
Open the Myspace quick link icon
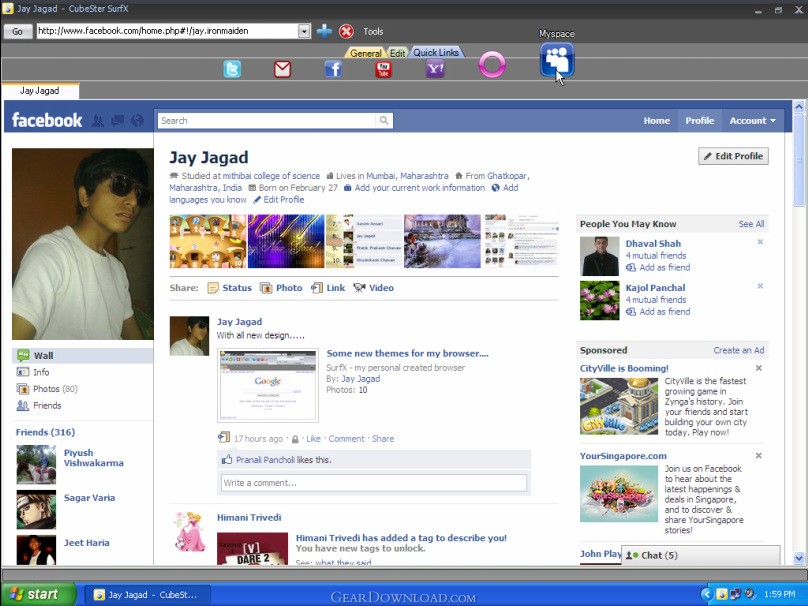pos(557,60)
